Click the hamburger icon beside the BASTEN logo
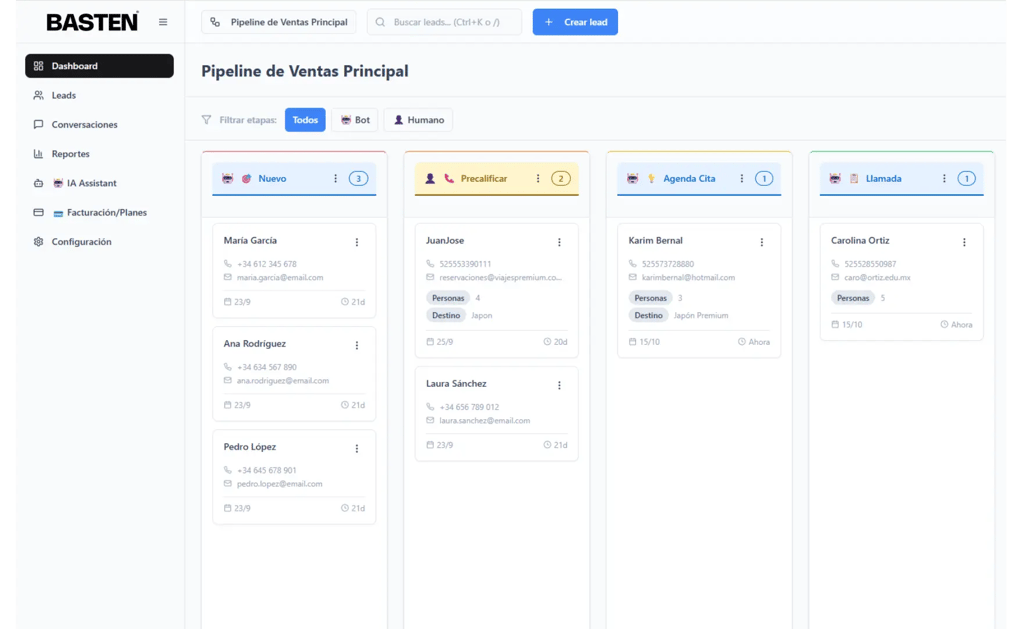This screenshot has width=1024, height=629. pyautogui.click(x=163, y=21)
